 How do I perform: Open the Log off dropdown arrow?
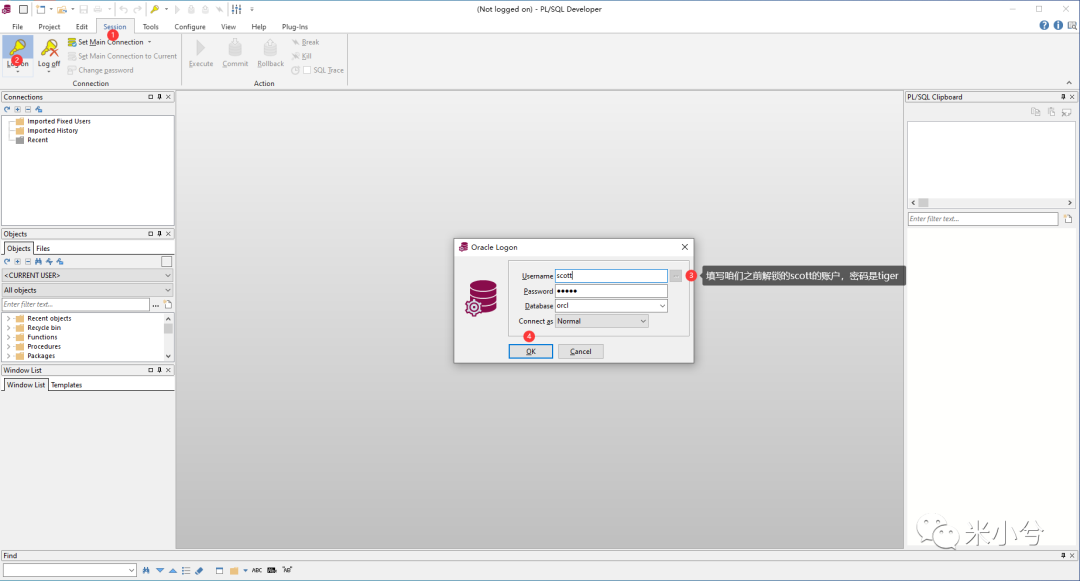(x=49, y=71)
